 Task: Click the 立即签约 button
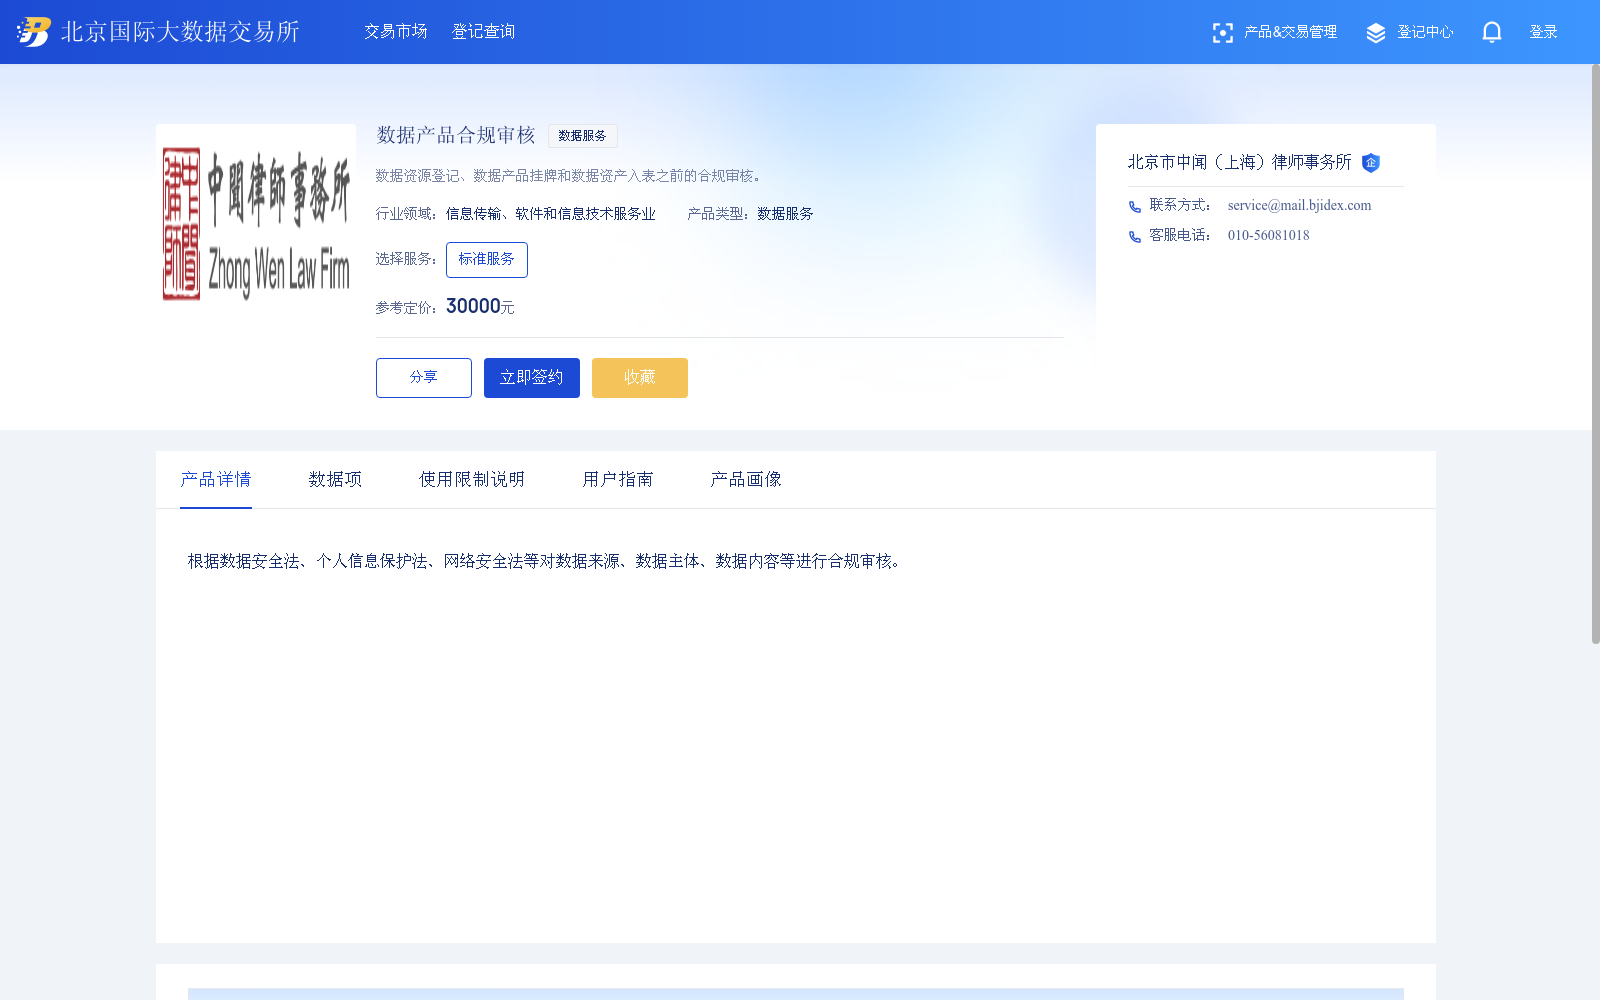532,378
